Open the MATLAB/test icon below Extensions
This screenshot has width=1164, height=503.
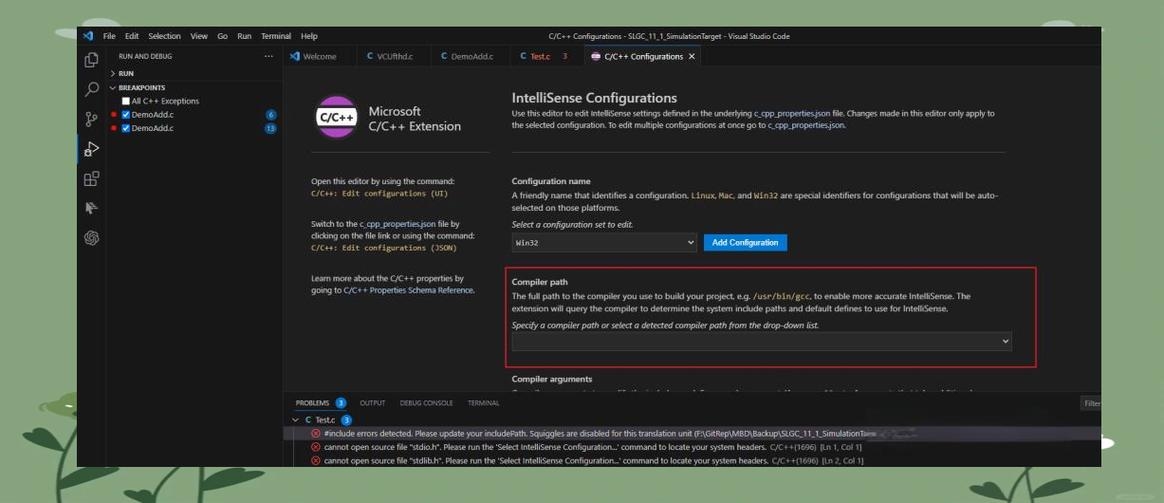(x=91, y=208)
